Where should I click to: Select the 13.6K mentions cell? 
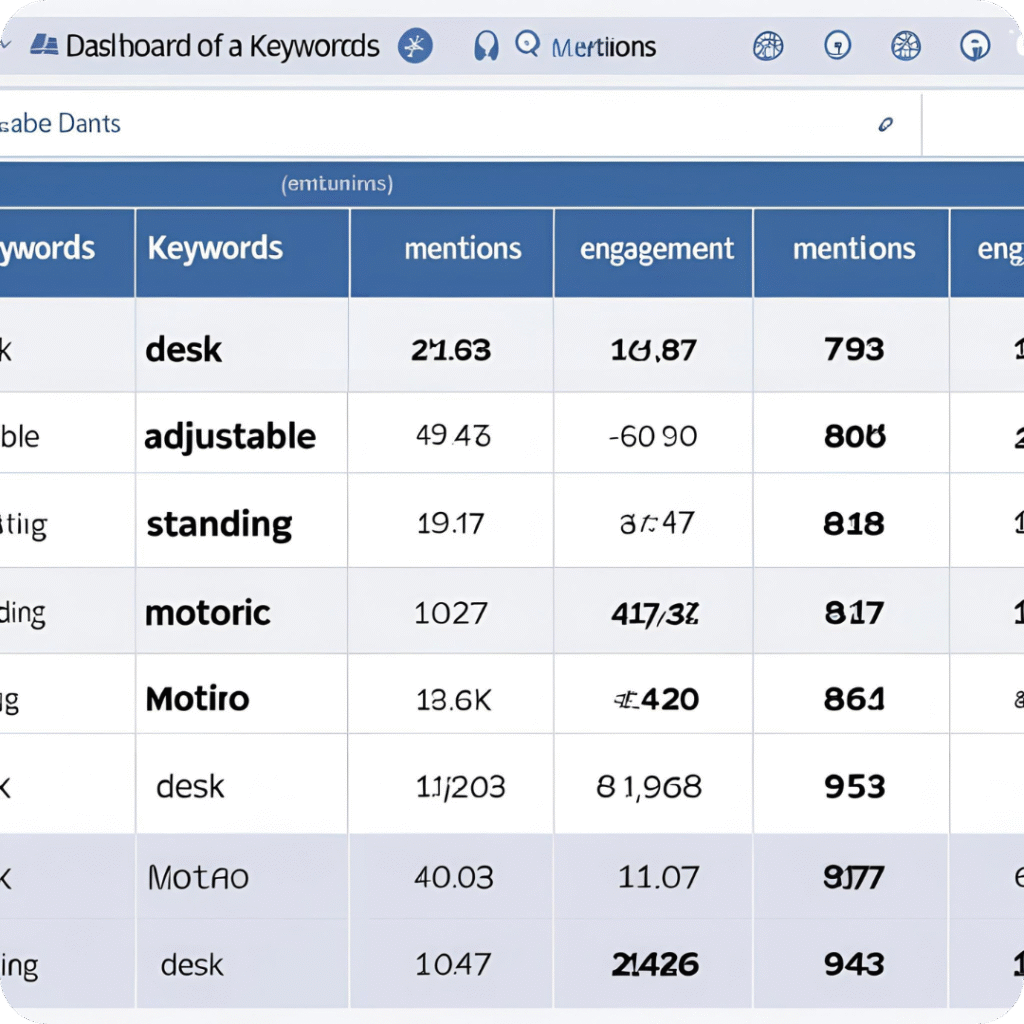tap(453, 699)
